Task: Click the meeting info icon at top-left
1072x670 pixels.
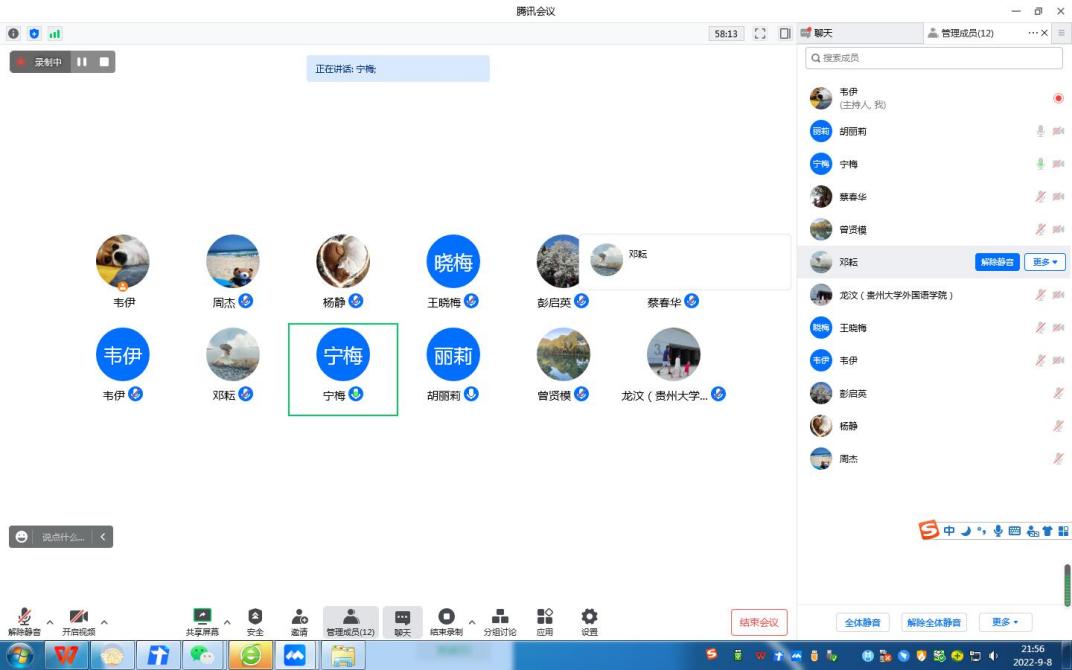Action: point(14,34)
